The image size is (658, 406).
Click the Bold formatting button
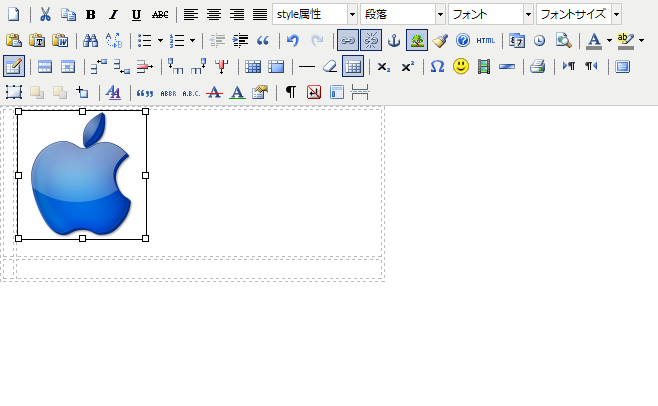pos(91,15)
